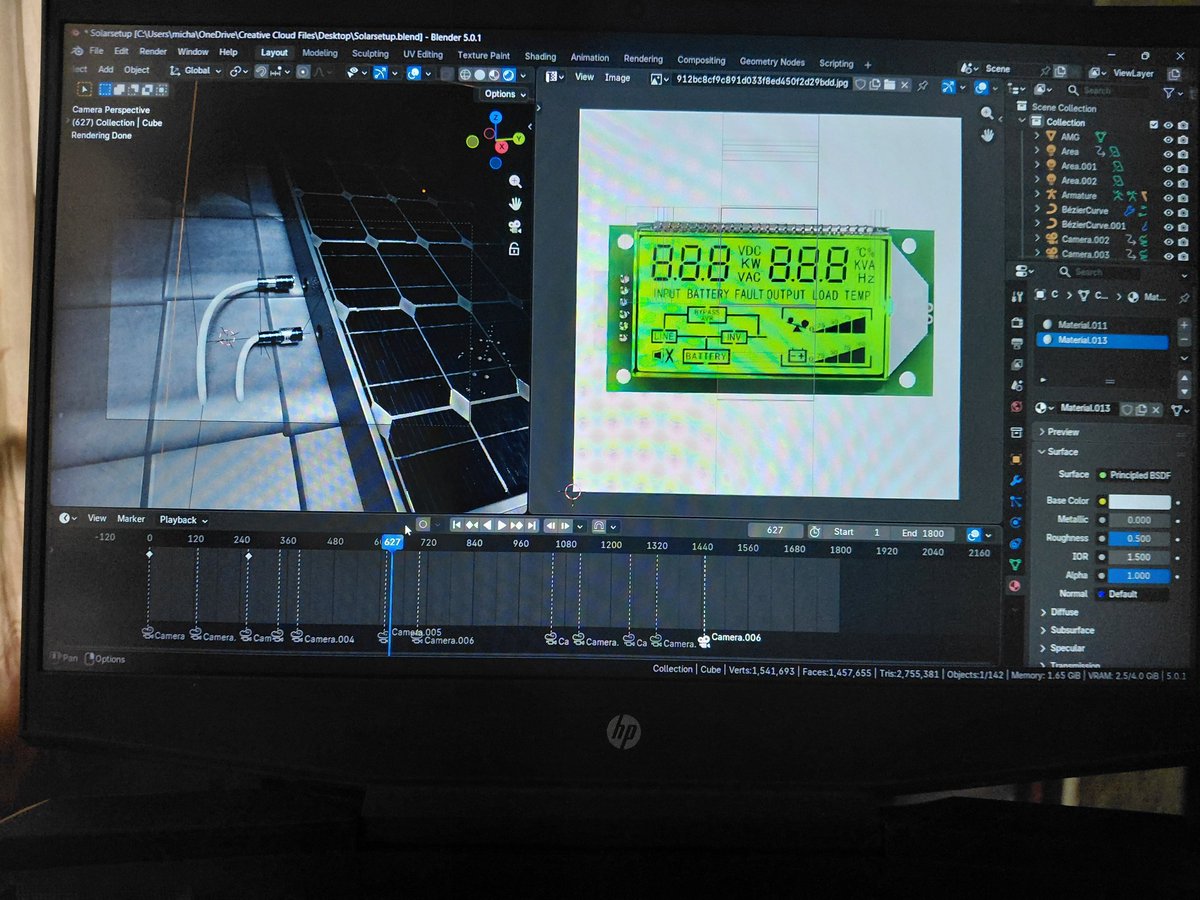Open the viewport Options dropdown
This screenshot has height=900, width=1200.
503,94
